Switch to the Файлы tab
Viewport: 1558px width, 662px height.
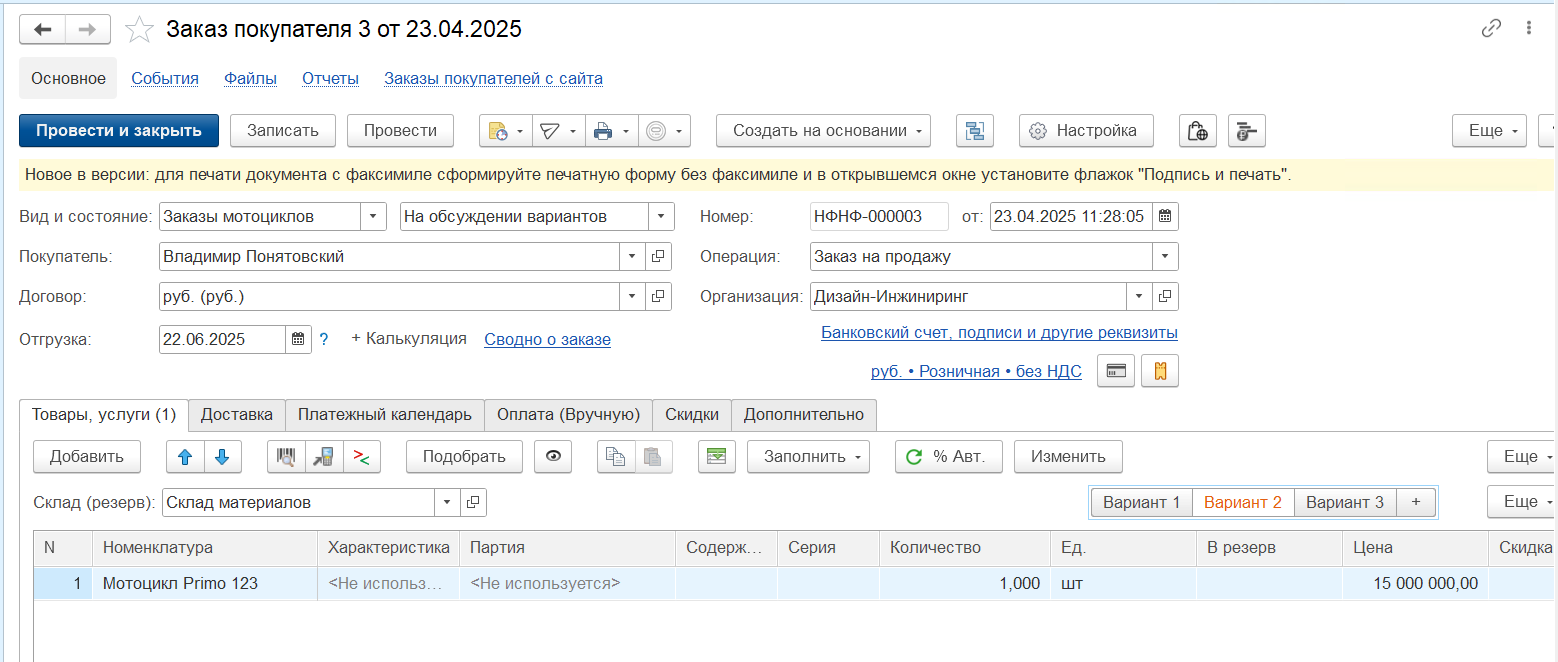coord(250,79)
